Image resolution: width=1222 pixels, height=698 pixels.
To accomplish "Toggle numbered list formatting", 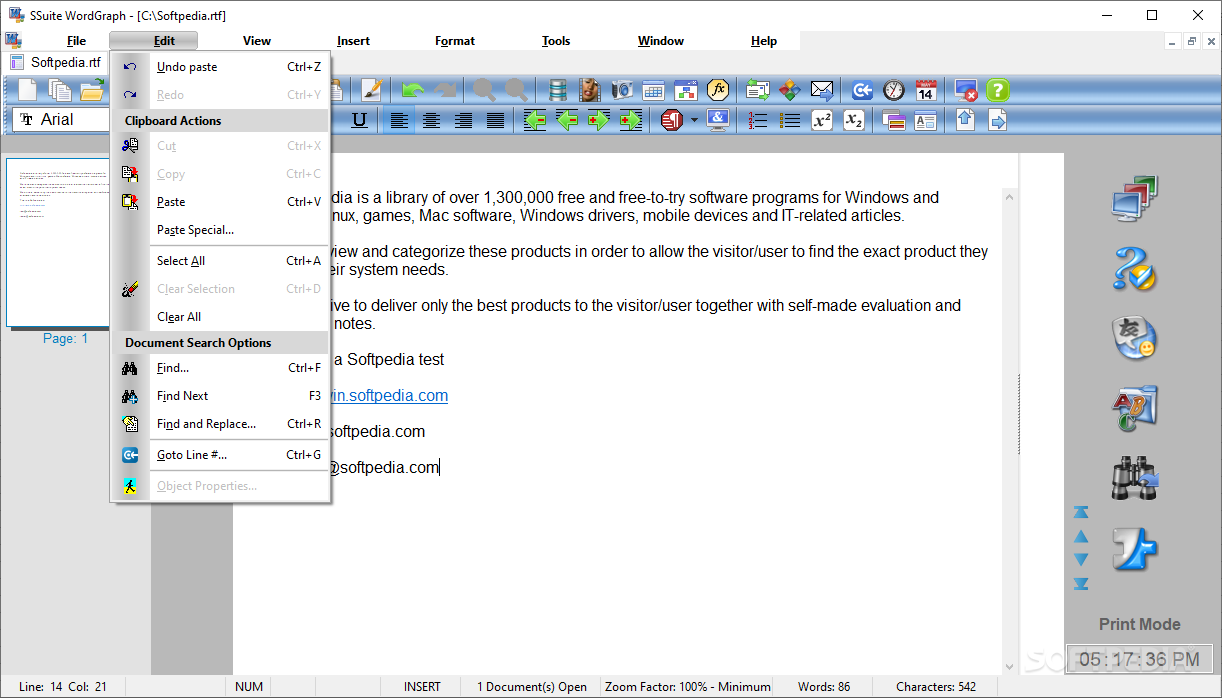I will click(758, 121).
